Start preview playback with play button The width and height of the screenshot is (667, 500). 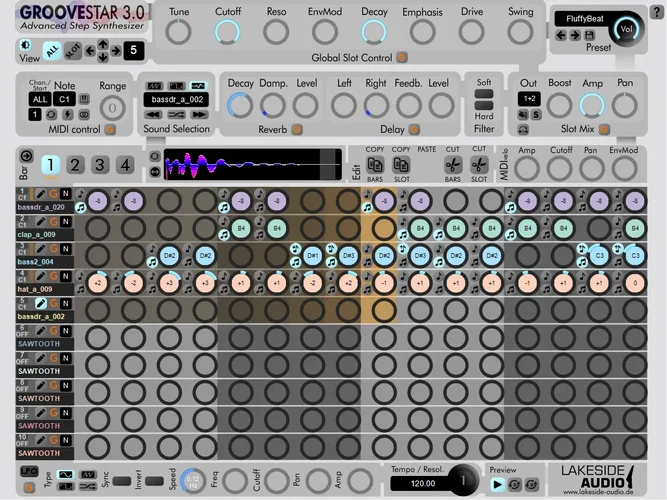coord(497,484)
